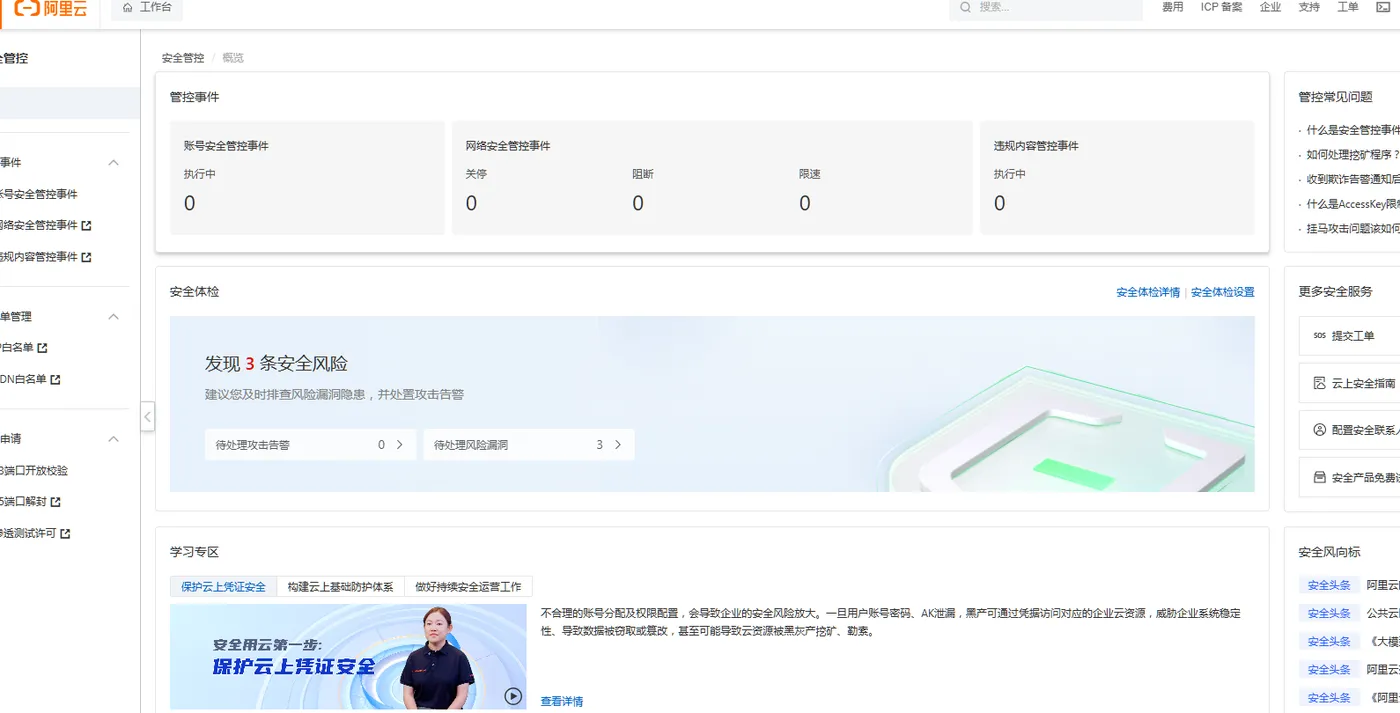Open 查看详情 link

click(x=562, y=702)
